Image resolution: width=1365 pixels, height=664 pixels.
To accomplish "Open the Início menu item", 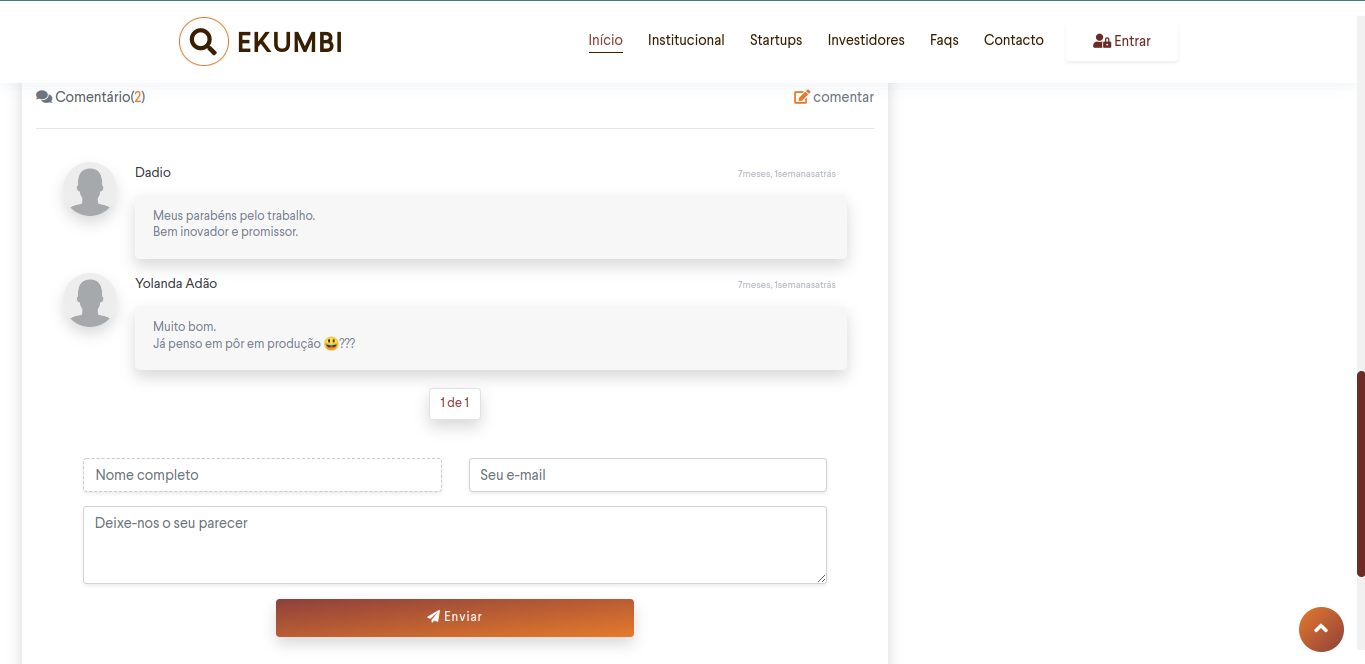I will coord(605,40).
